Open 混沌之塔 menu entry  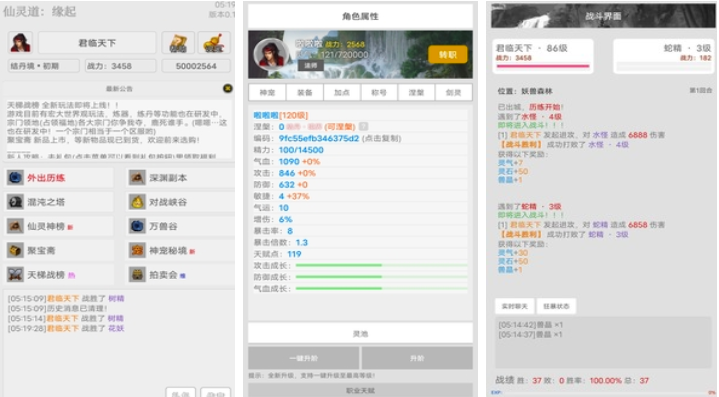[x=59, y=202]
